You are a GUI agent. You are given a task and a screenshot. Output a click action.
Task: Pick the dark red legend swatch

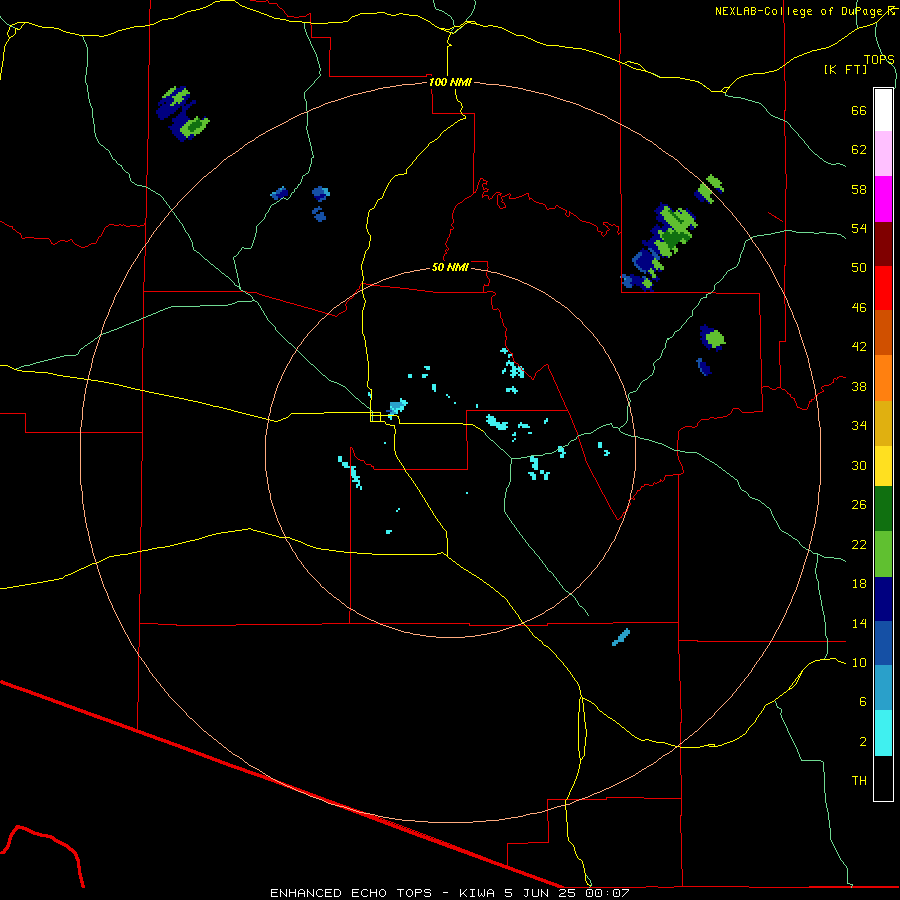pos(883,244)
